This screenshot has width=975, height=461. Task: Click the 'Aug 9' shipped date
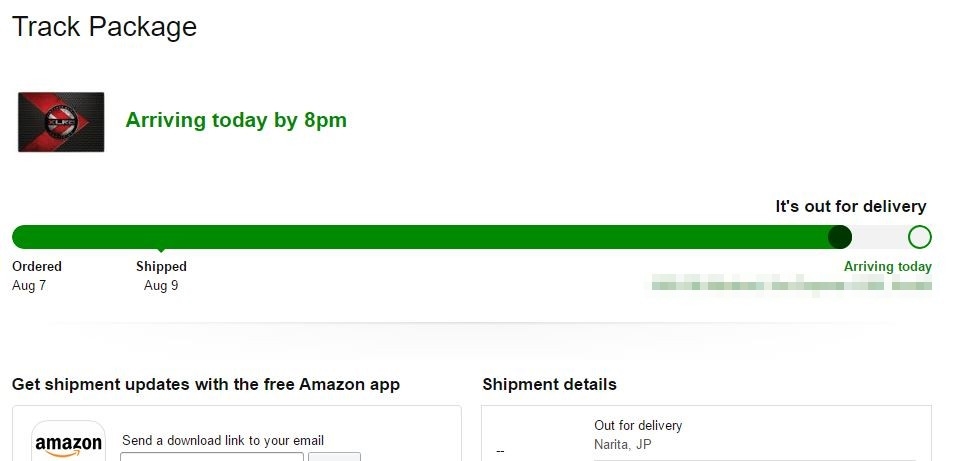pyautogui.click(x=161, y=286)
